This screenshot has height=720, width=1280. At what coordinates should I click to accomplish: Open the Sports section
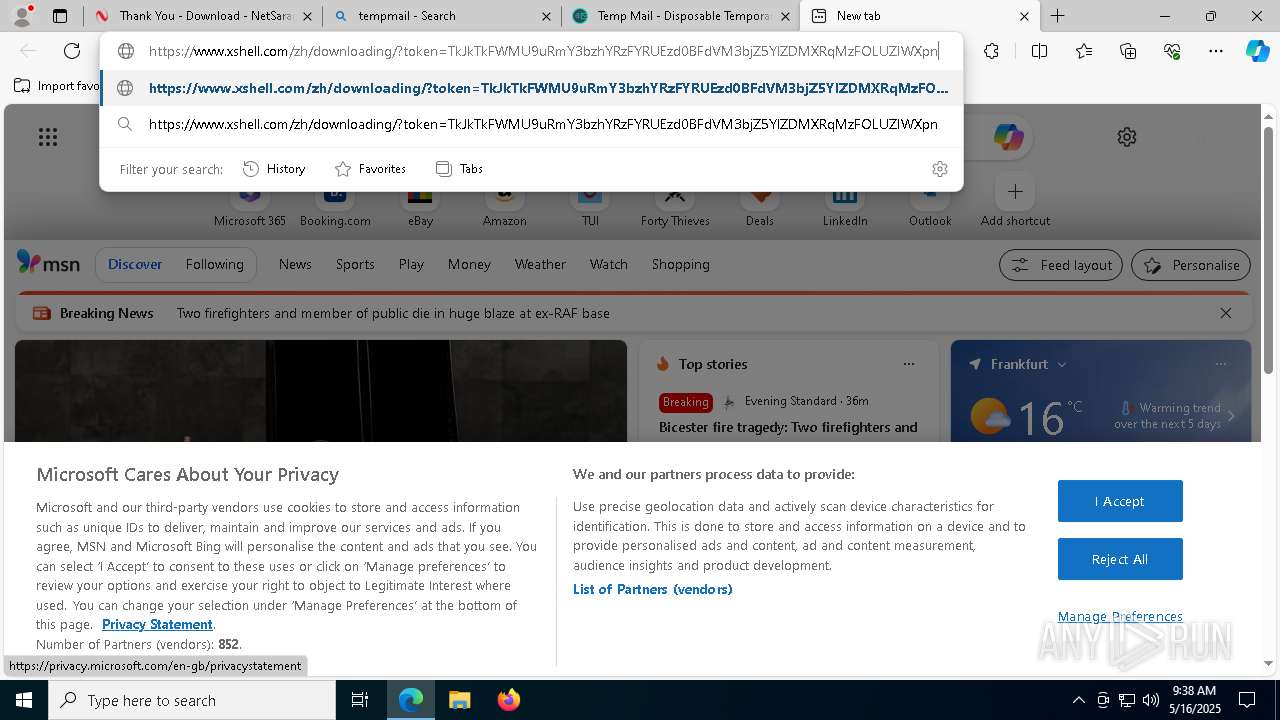[355, 264]
